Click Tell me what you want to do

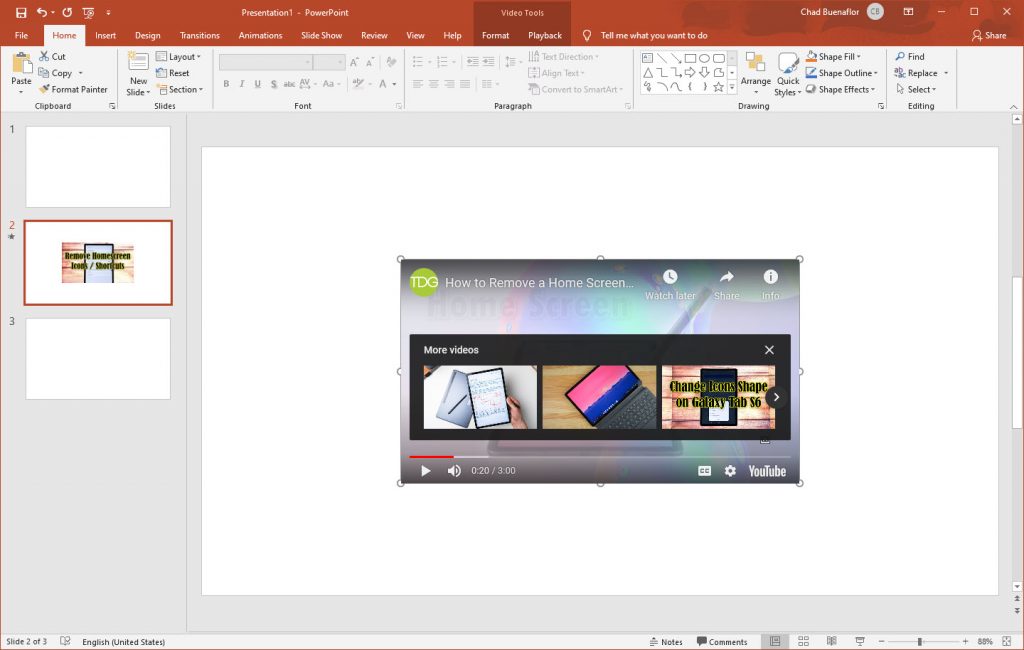[654, 35]
